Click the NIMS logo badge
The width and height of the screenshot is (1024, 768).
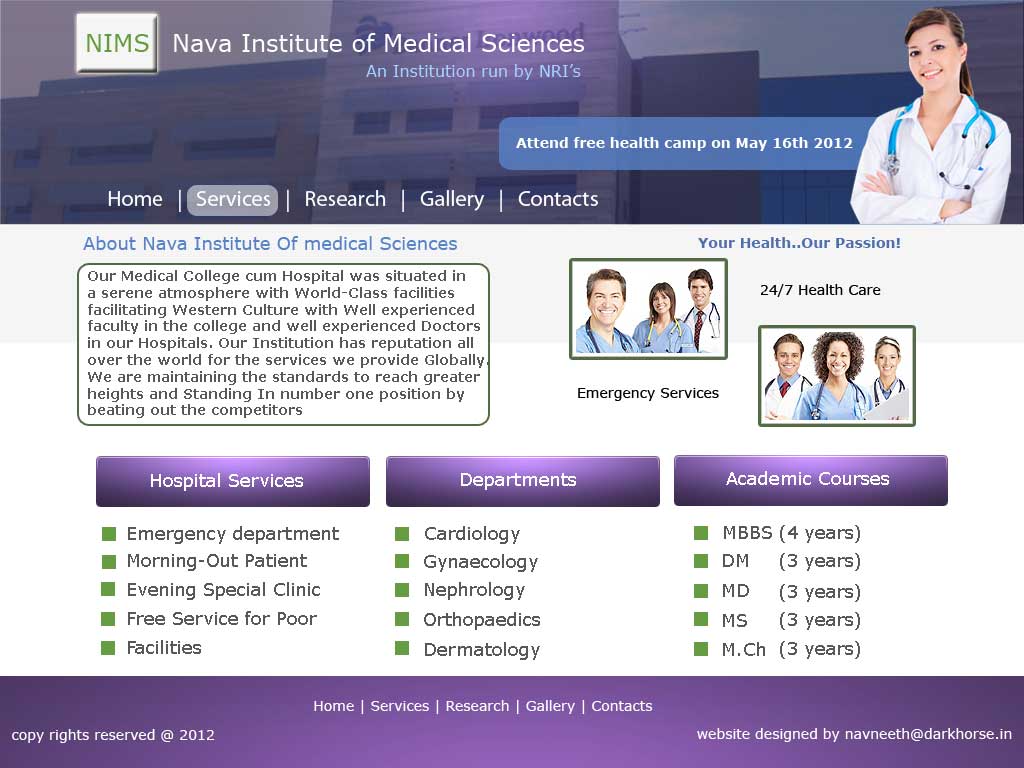click(x=117, y=43)
